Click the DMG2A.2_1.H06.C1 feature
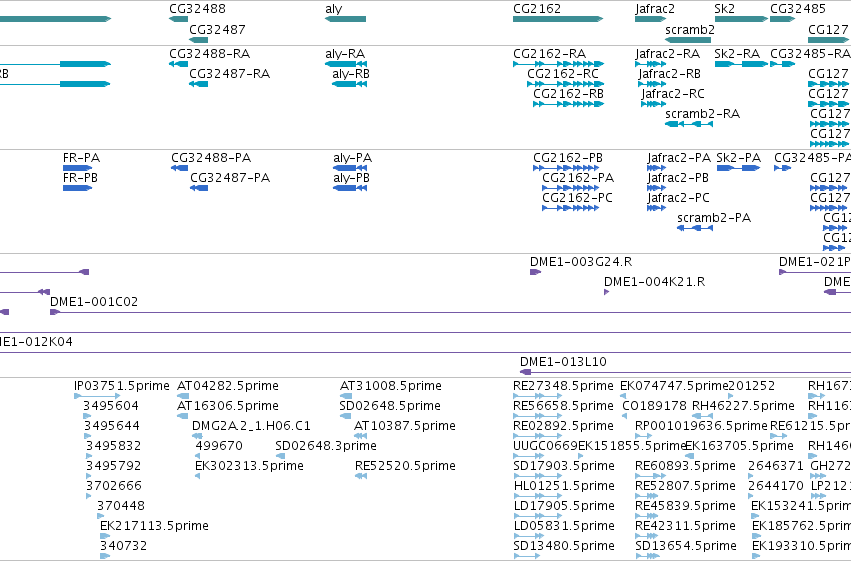851x561 pixels. tap(198, 437)
